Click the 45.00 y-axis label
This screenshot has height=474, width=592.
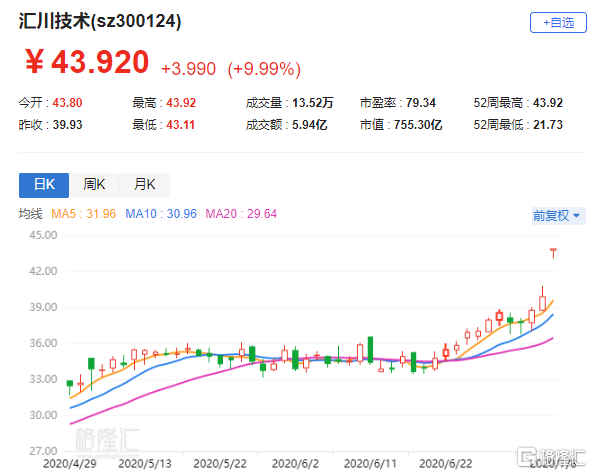pyautogui.click(x=43, y=235)
